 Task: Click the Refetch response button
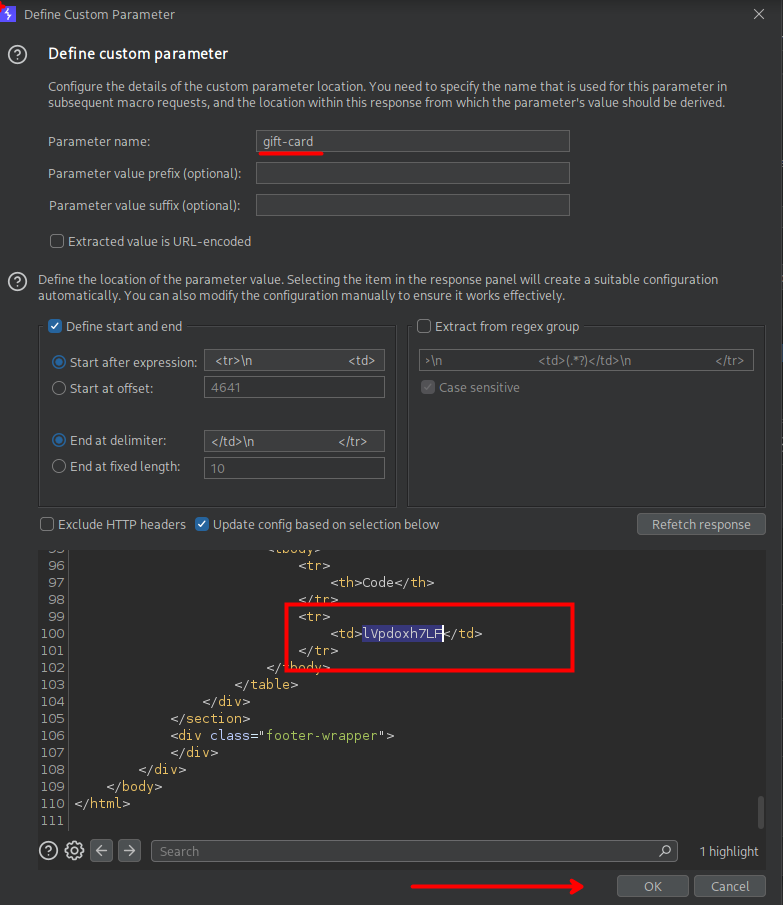[x=700, y=524]
